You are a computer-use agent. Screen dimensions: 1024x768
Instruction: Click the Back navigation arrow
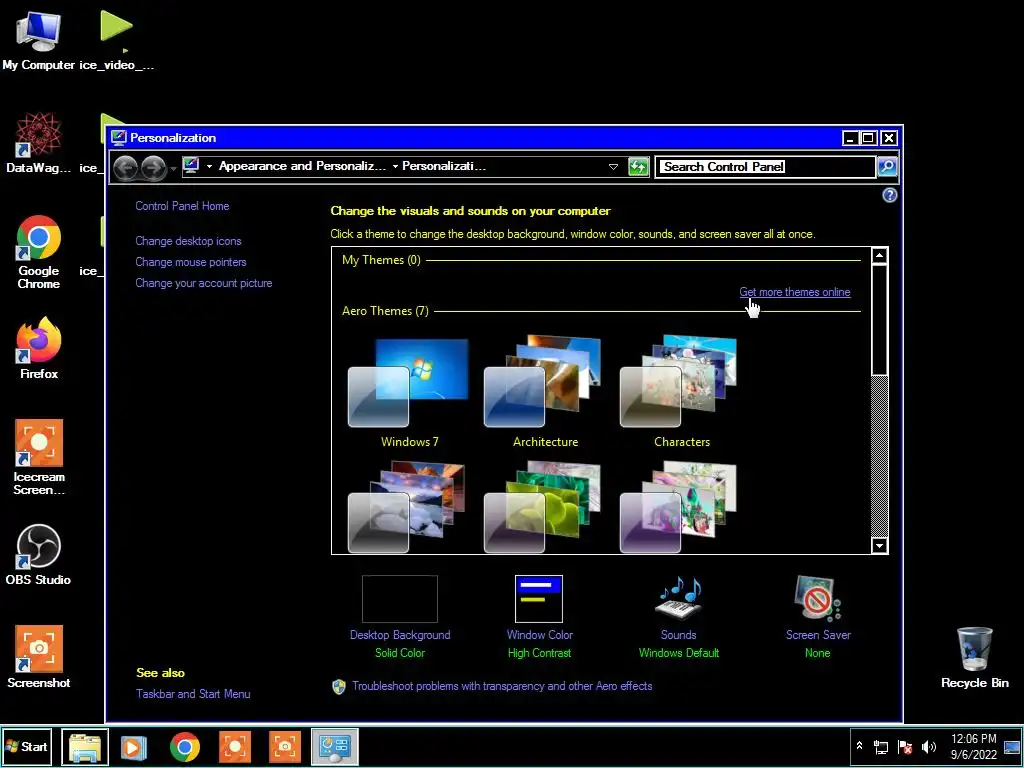(125, 168)
